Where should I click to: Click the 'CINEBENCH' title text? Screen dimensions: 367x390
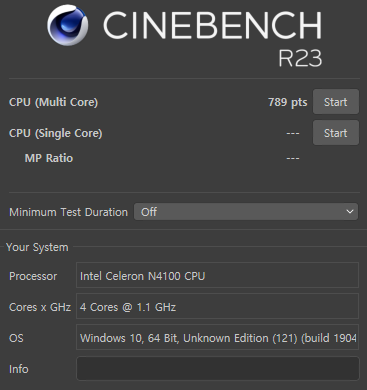coord(213,25)
